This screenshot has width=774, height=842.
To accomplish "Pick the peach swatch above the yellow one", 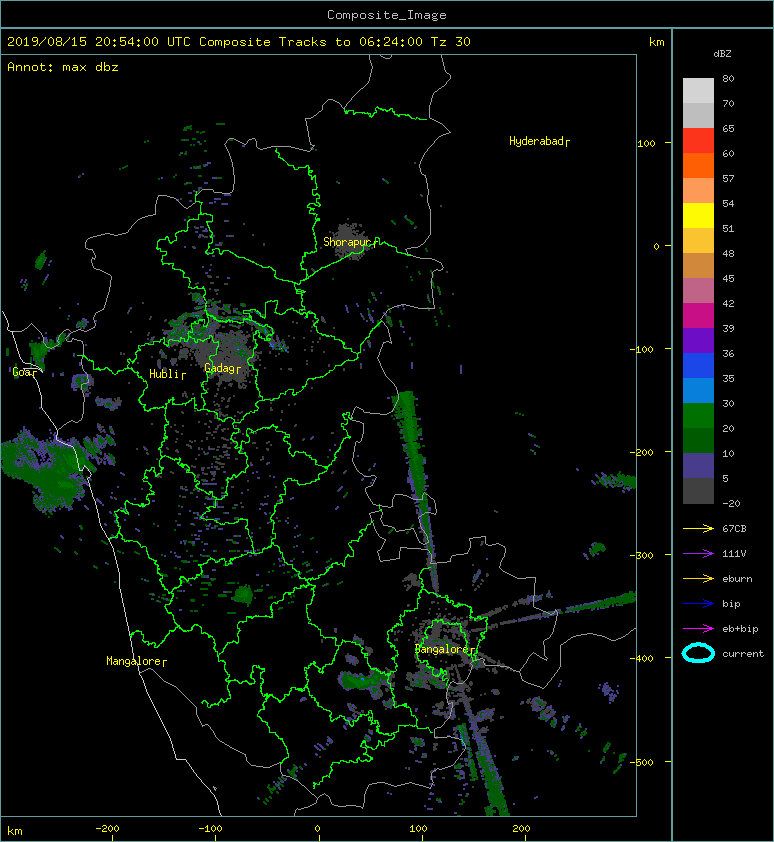I will (698, 190).
